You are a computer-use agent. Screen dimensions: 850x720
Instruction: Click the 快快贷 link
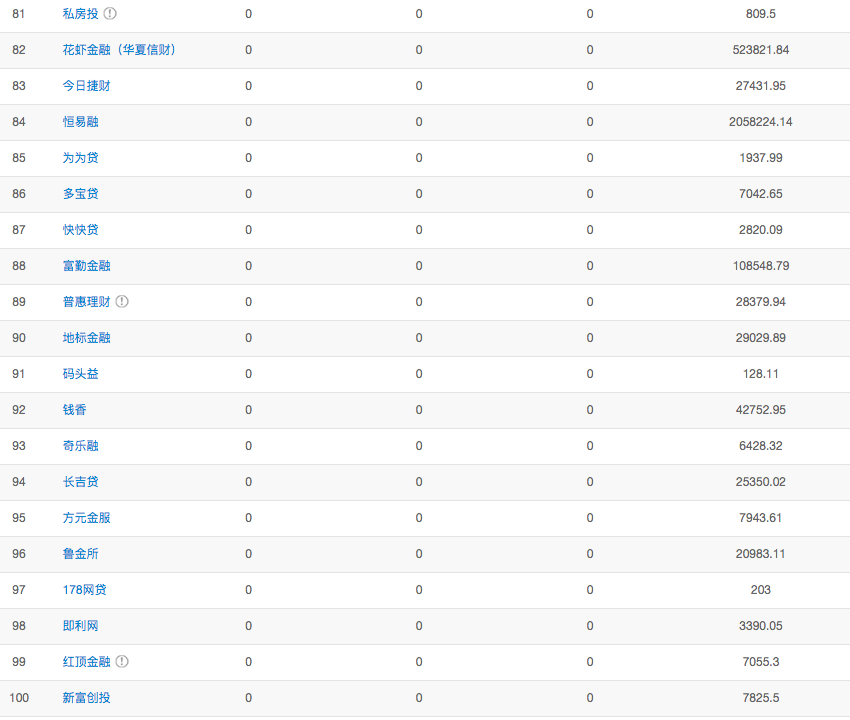click(x=80, y=230)
